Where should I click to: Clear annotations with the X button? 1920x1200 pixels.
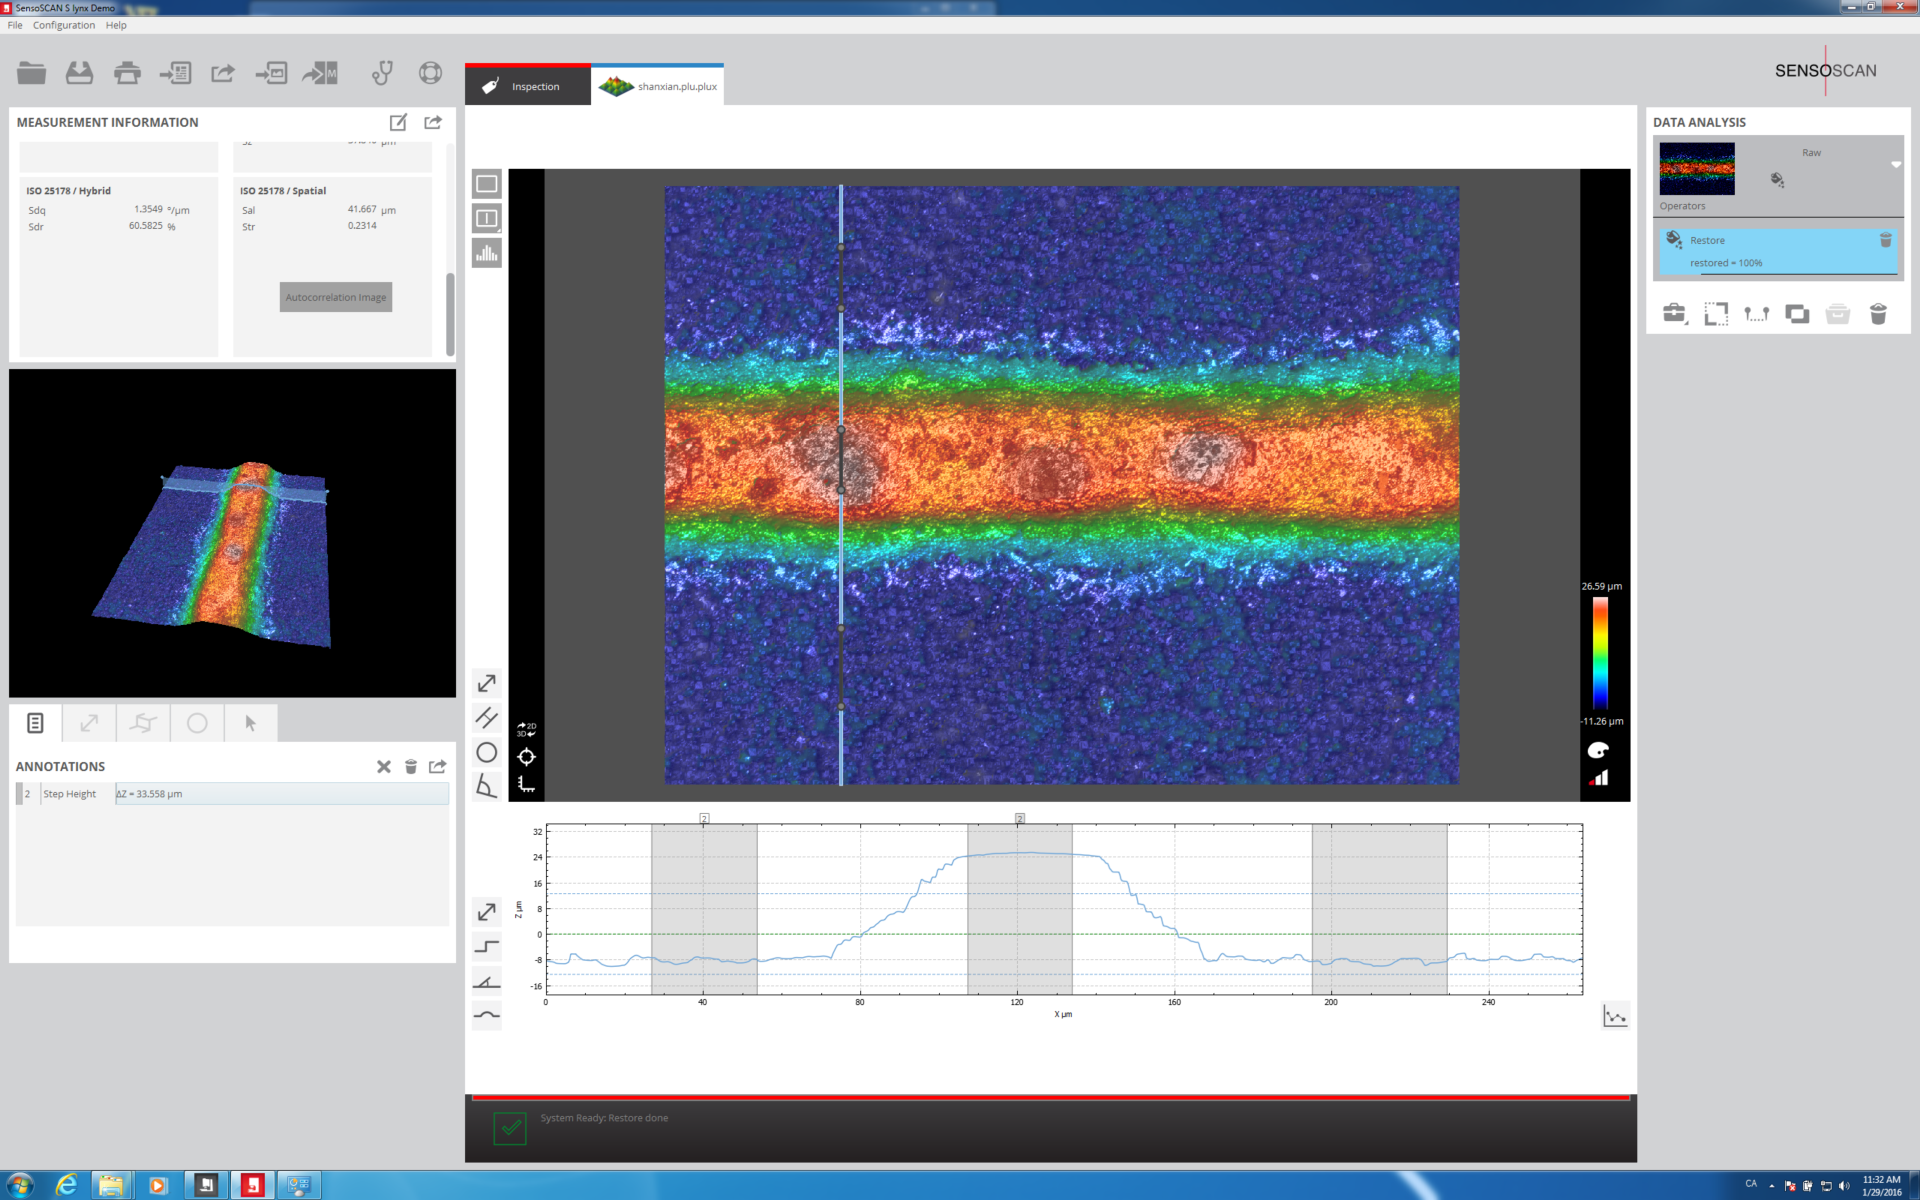tap(383, 767)
